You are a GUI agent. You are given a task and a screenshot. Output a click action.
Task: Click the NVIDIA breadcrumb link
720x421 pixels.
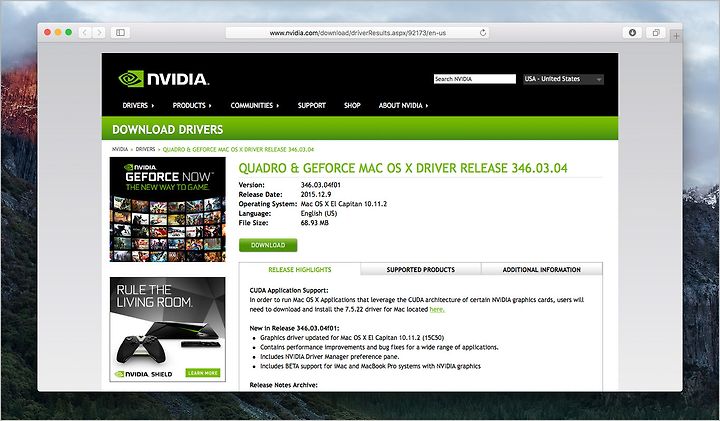pyautogui.click(x=120, y=150)
